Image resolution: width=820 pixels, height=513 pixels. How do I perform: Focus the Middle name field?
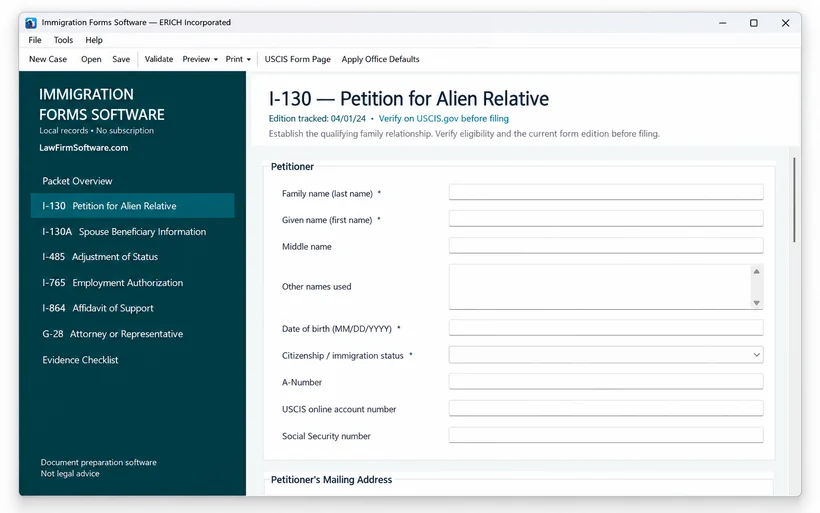(606, 245)
